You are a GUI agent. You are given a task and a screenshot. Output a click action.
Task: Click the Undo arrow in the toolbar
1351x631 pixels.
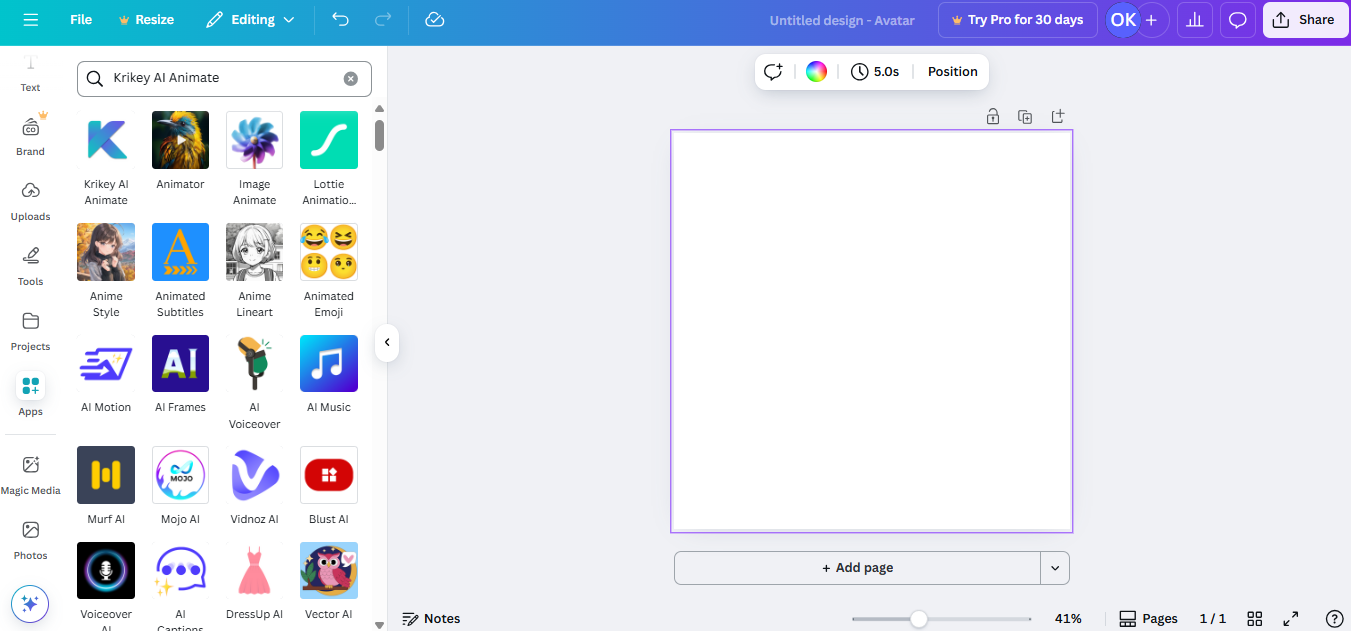tap(340, 19)
